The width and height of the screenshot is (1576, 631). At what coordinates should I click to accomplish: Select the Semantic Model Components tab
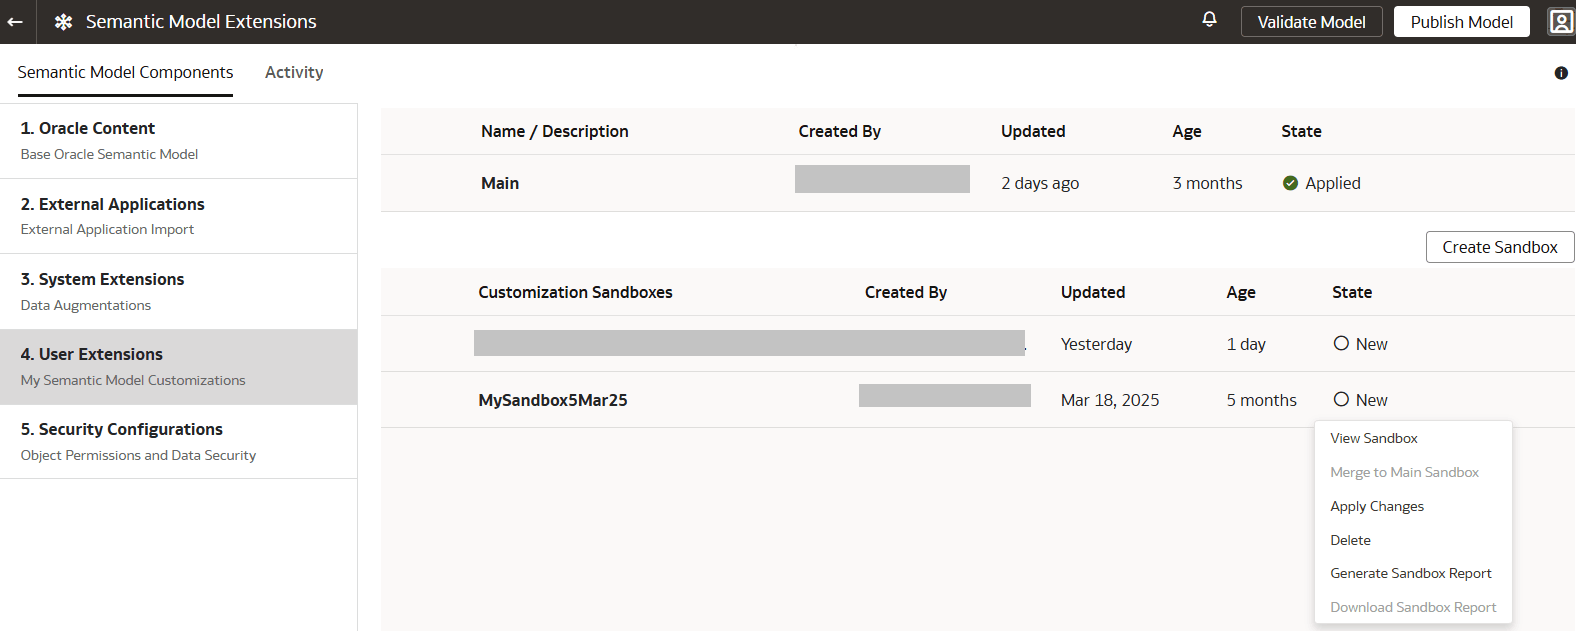pos(125,72)
